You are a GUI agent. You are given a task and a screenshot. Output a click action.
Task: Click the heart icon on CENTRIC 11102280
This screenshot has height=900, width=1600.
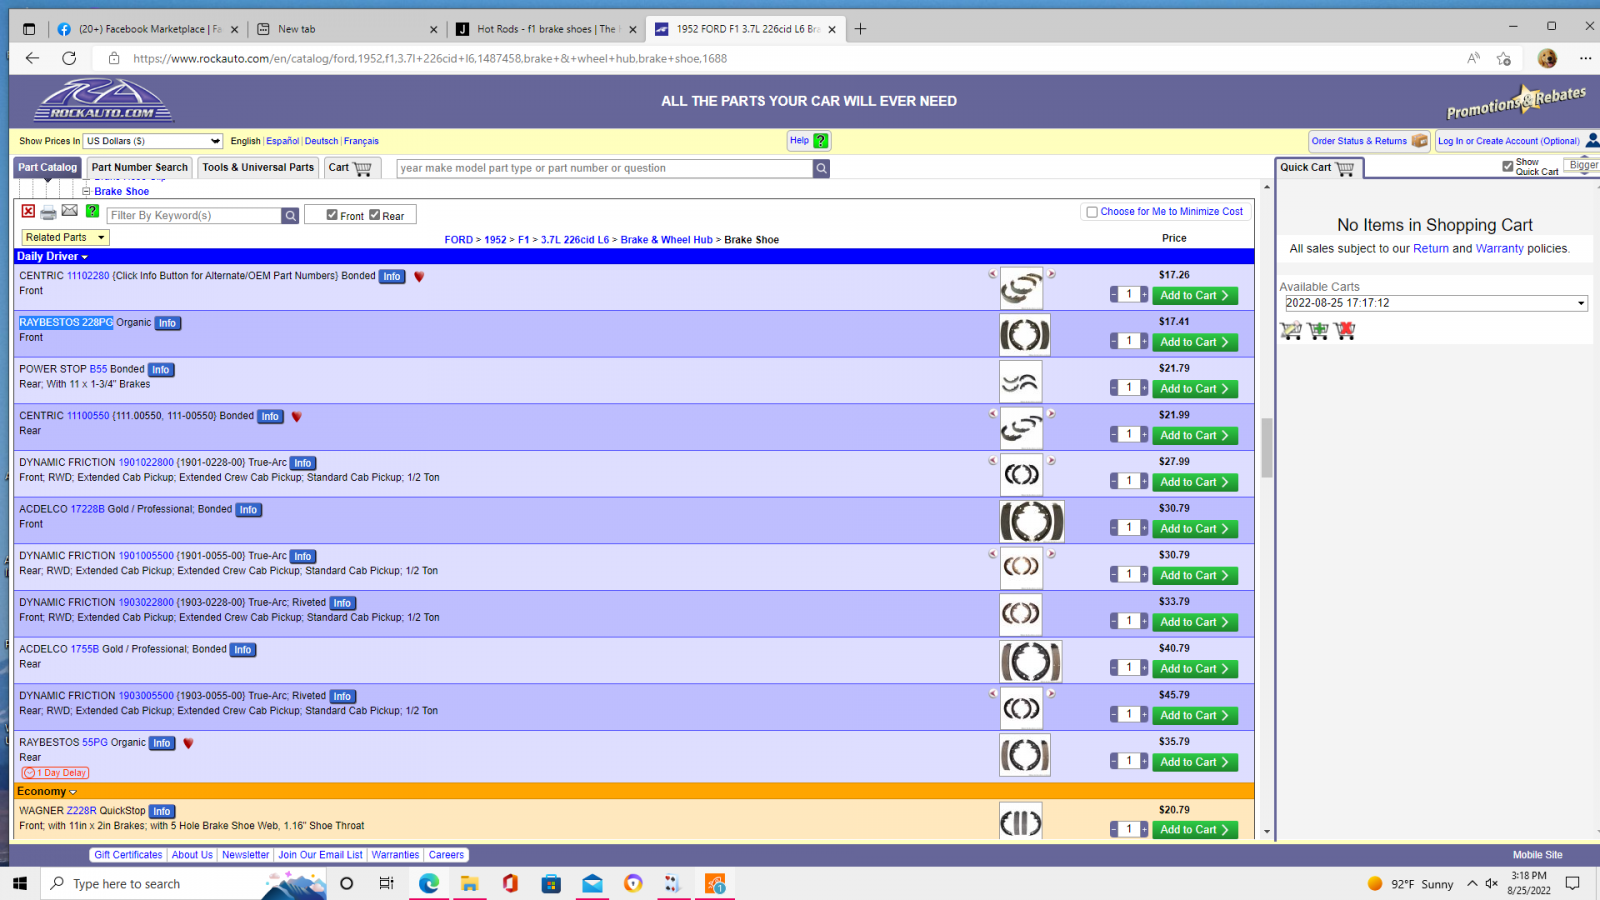pos(419,277)
